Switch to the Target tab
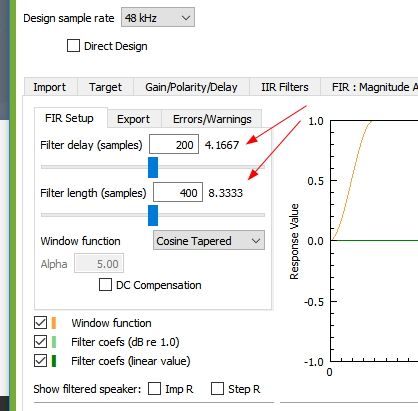The height and width of the screenshot is (411, 418). coord(105,87)
